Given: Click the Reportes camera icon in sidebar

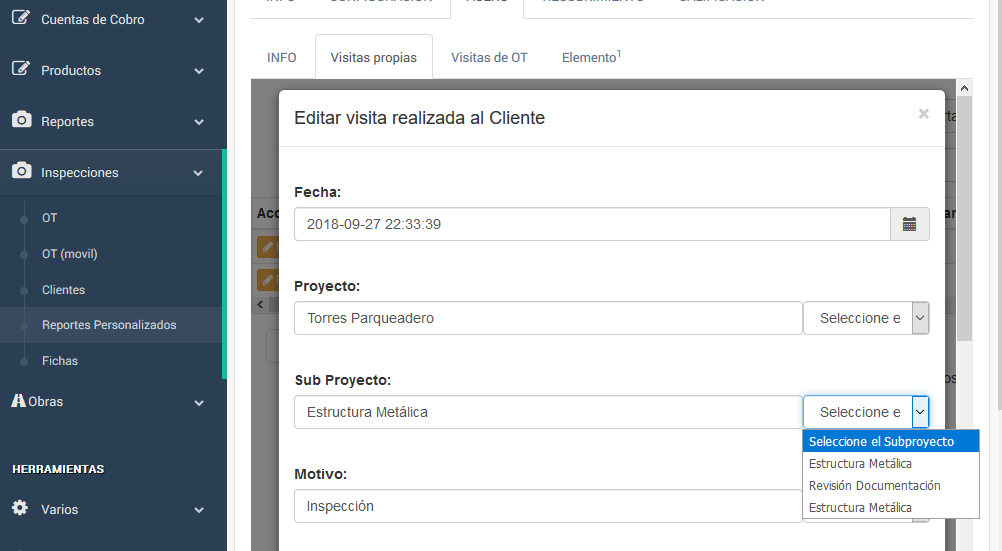Looking at the screenshot, I should click(x=21, y=120).
